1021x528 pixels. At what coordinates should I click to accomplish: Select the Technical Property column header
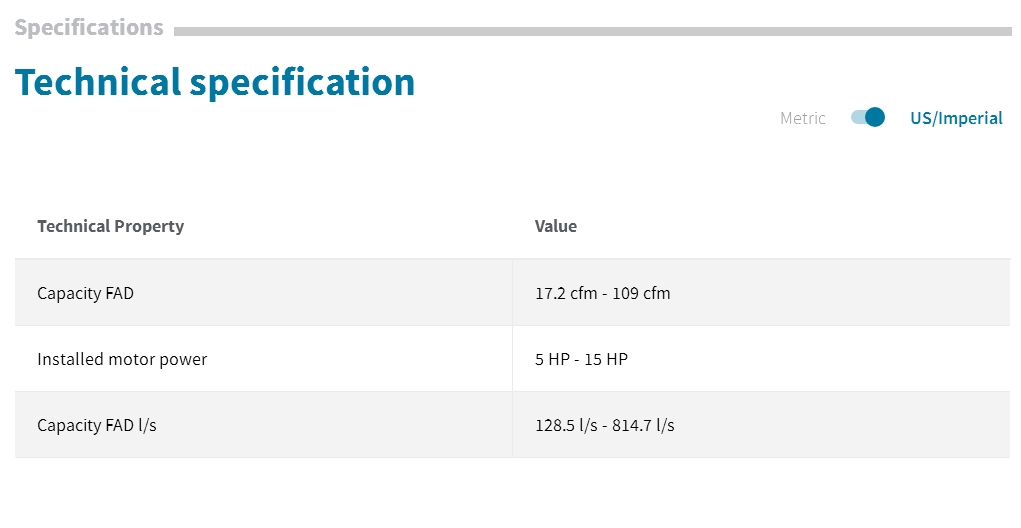(x=111, y=226)
